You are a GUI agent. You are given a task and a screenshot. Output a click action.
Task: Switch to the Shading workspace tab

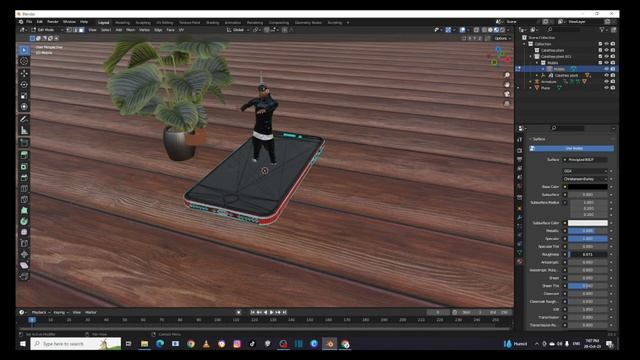(x=212, y=22)
